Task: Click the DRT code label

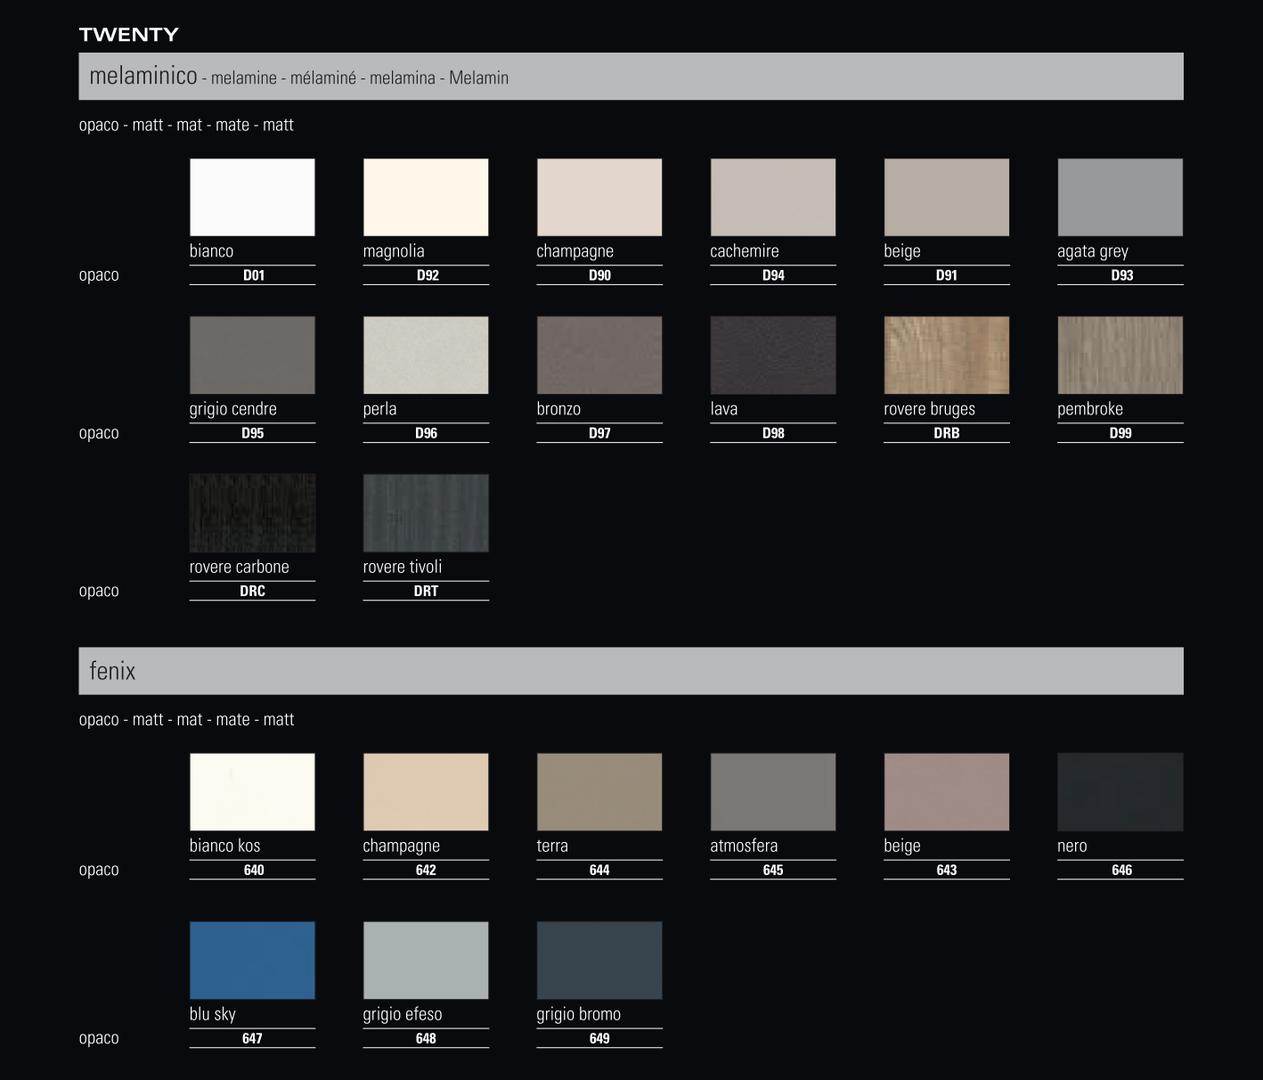Action: pos(426,591)
